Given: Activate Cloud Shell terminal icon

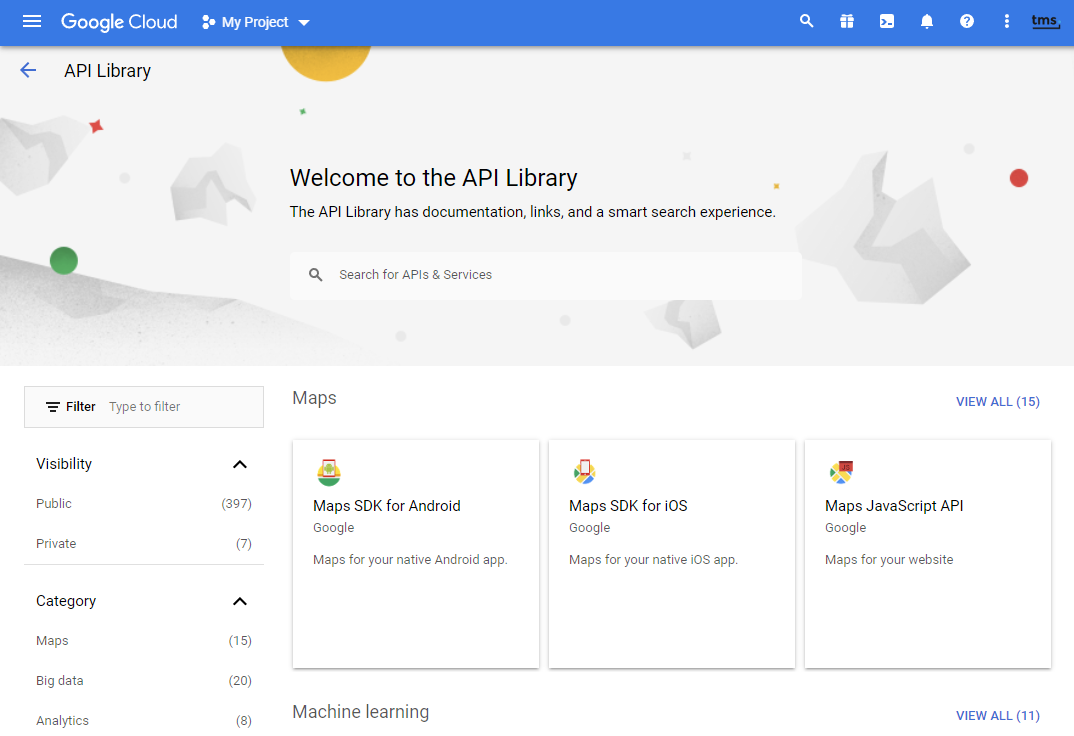Looking at the screenshot, I should point(887,21).
